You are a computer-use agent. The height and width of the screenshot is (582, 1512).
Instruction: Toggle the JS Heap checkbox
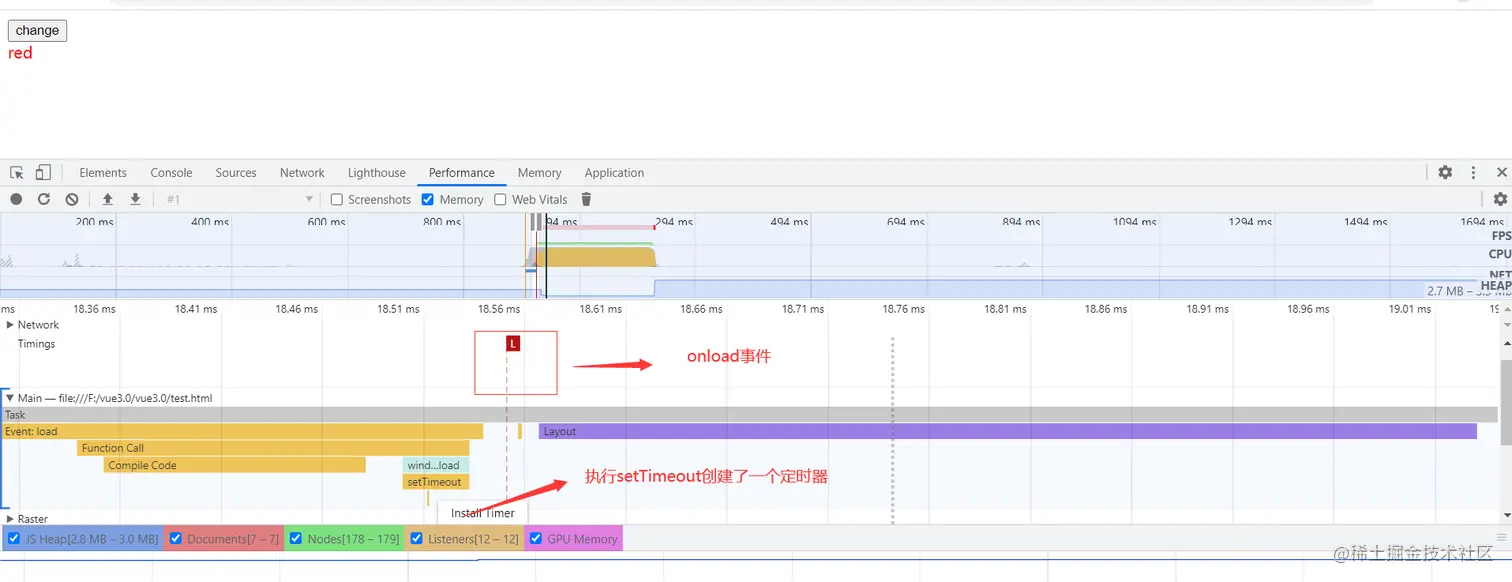(x=13, y=539)
